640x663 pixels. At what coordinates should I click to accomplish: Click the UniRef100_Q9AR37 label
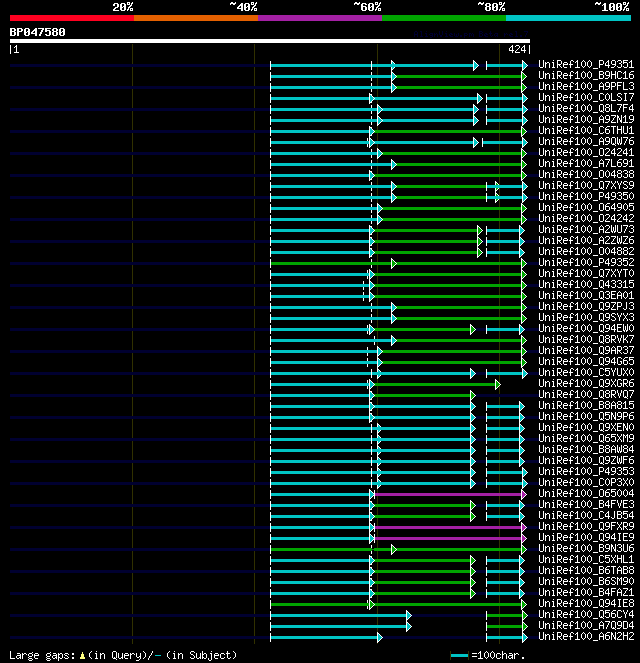(586, 350)
